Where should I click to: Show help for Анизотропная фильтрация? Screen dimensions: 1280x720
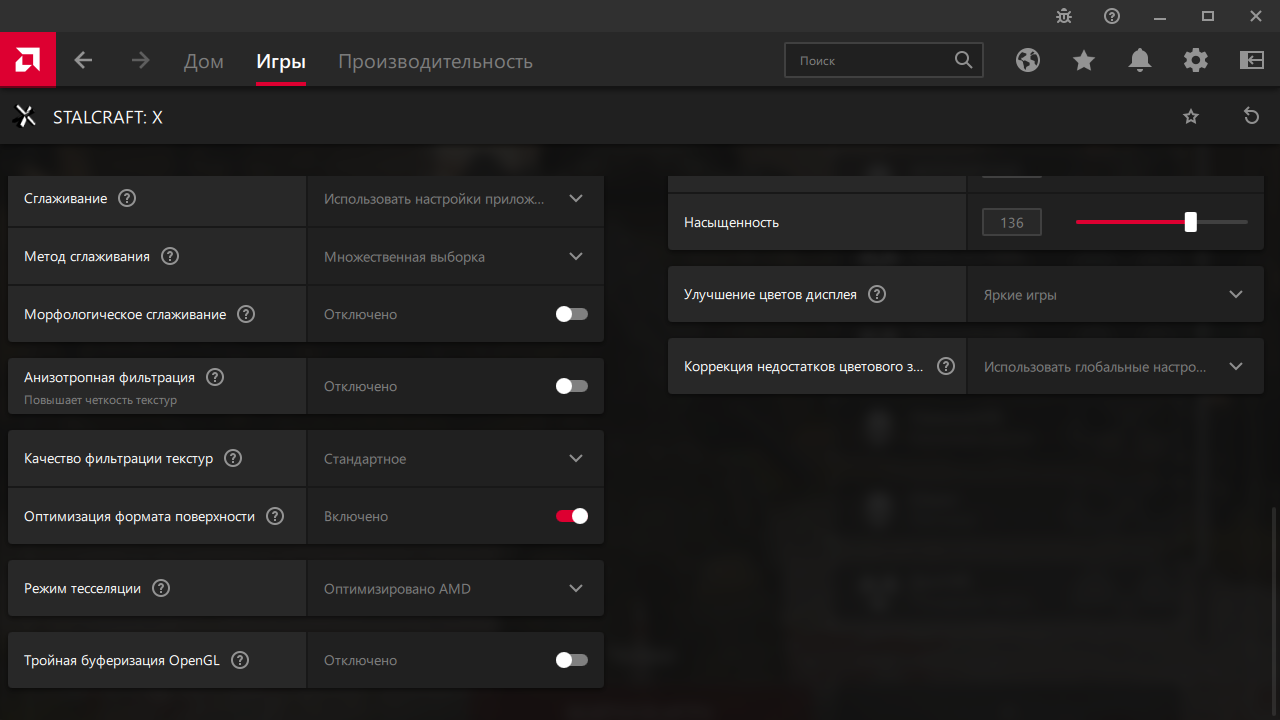(x=214, y=378)
